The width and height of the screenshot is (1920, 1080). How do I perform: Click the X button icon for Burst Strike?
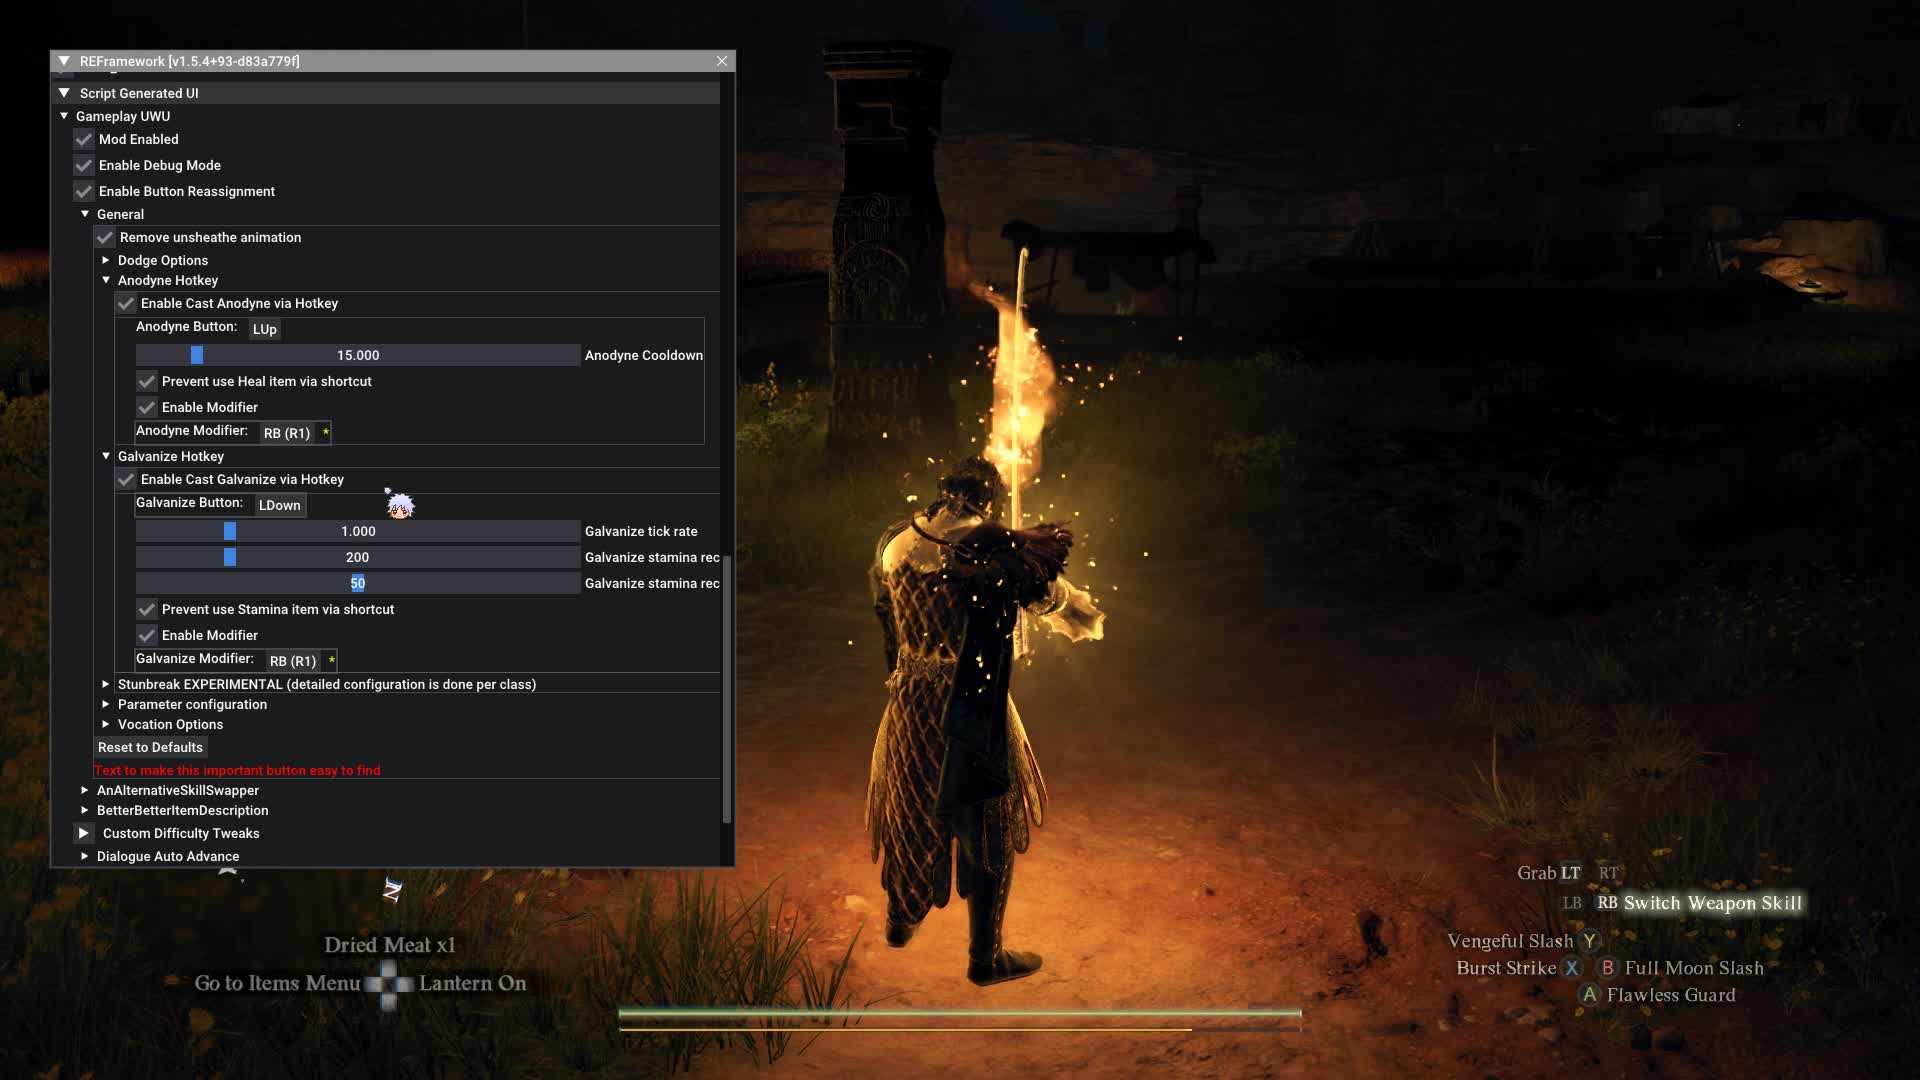1572,968
